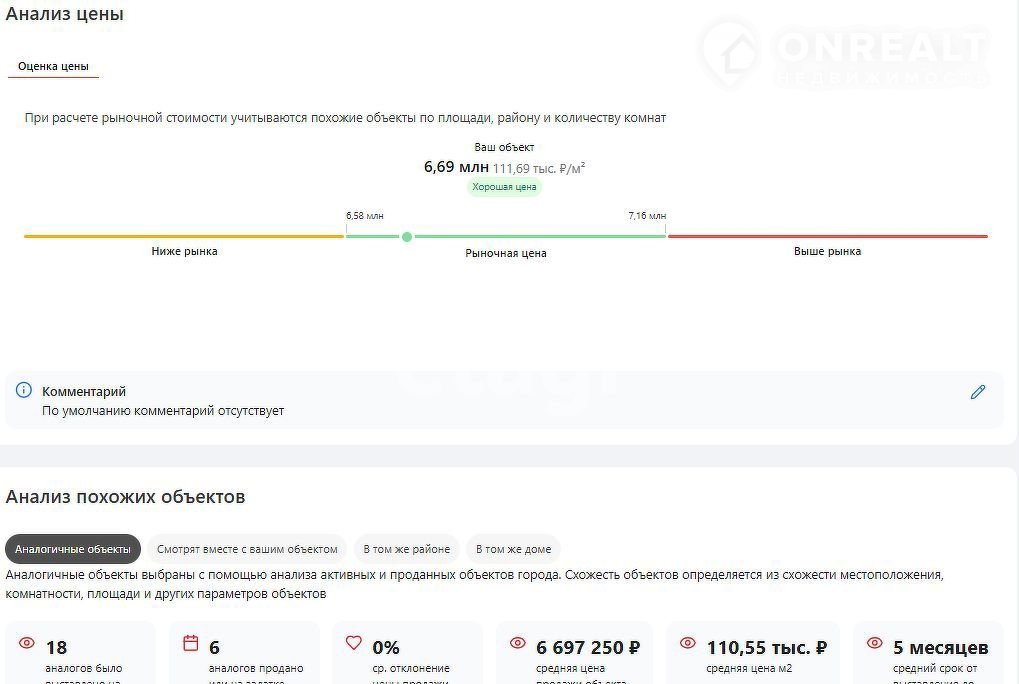
Task: Click the red Выше рынка scale segment
Action: tap(827, 236)
